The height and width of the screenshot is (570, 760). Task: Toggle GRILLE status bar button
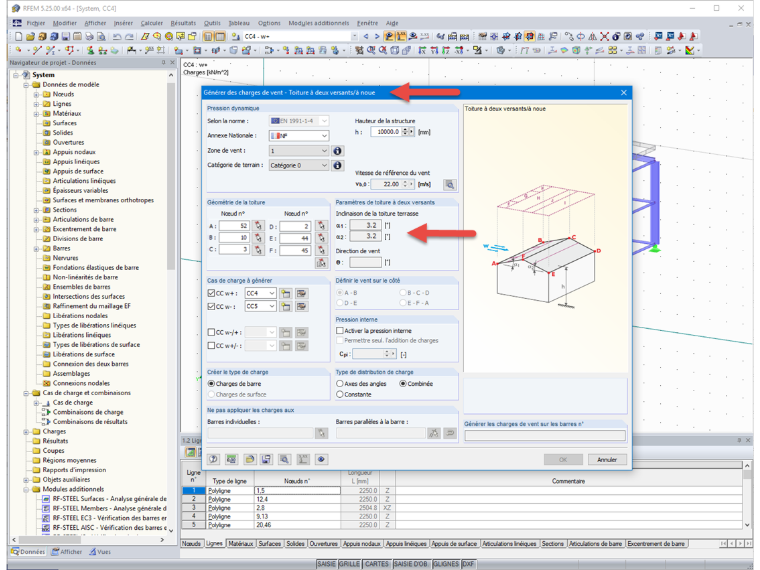[349, 564]
